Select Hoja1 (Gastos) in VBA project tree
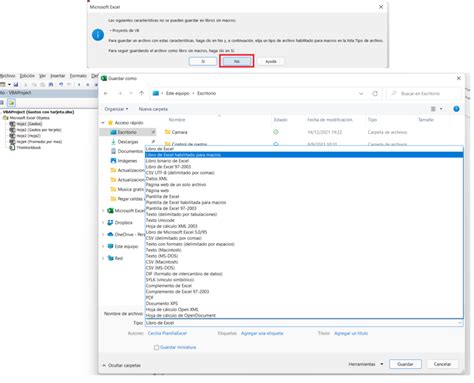474x383 pixels. [29, 124]
